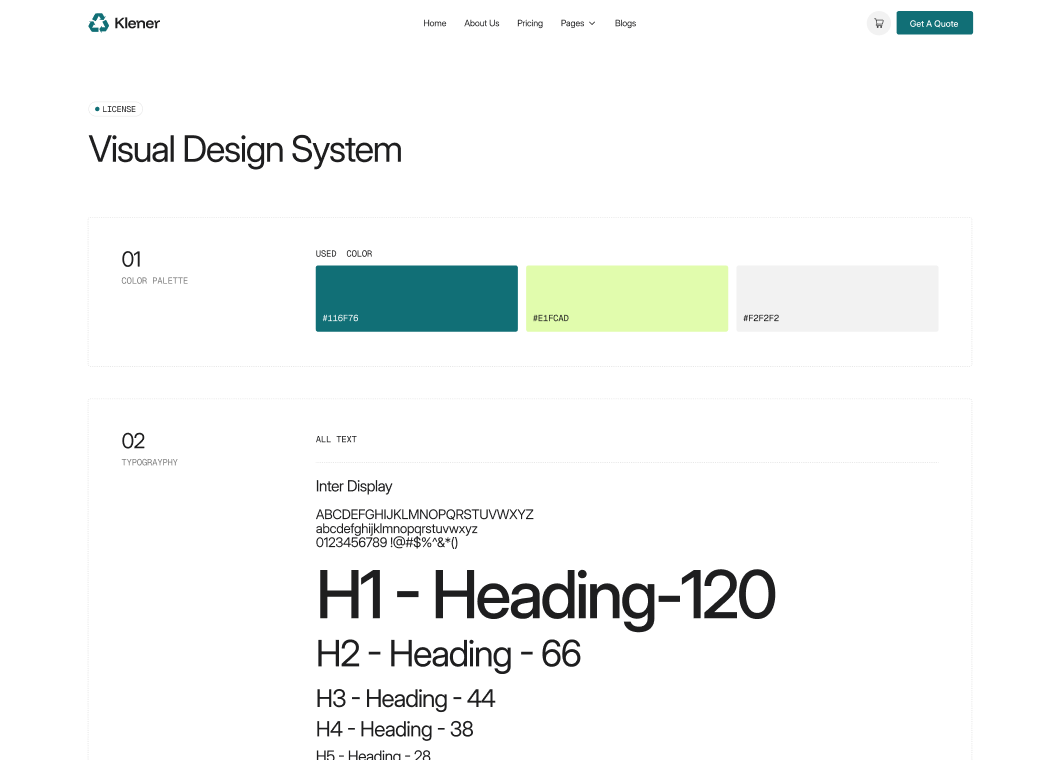Click the Inter Display font name

pyautogui.click(x=354, y=487)
